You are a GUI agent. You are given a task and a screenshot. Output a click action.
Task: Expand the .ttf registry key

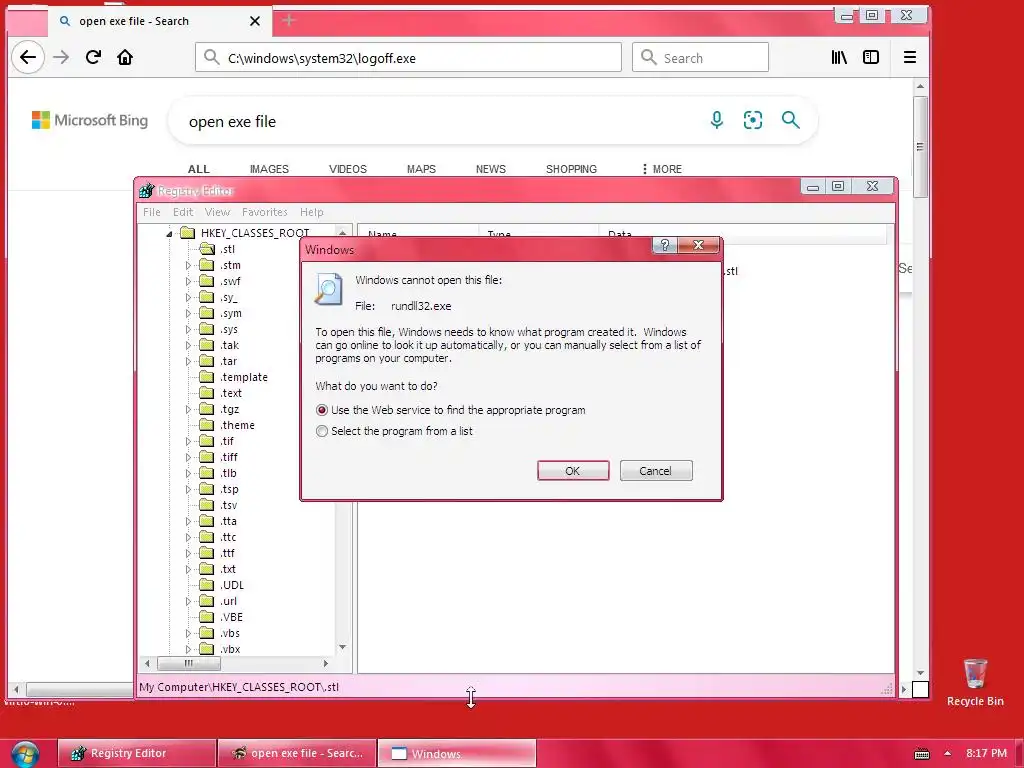(x=188, y=553)
